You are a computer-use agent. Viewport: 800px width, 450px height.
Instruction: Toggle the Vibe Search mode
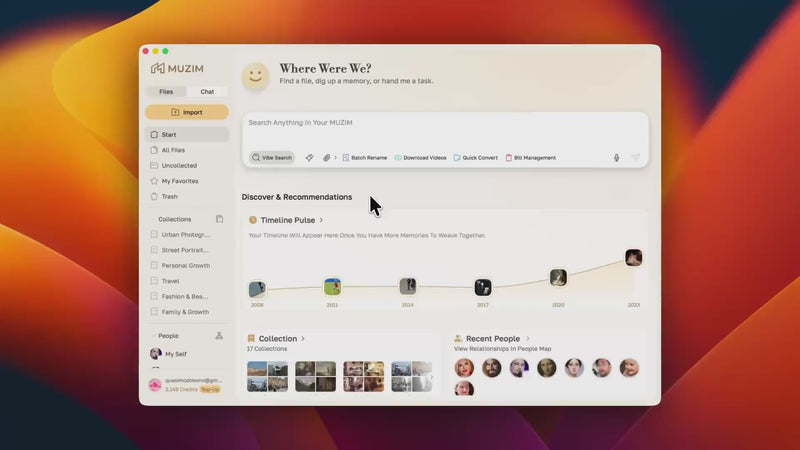(x=272, y=158)
